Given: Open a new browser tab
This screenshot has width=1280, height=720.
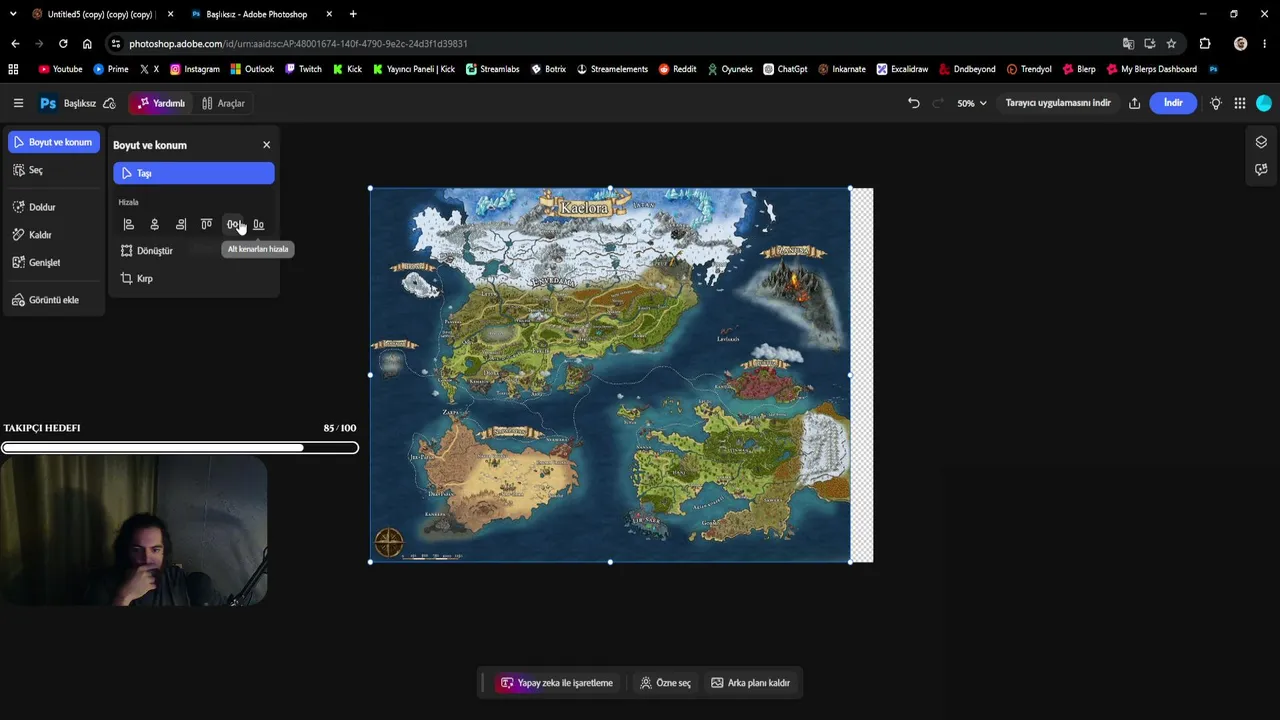Looking at the screenshot, I should coord(353,14).
